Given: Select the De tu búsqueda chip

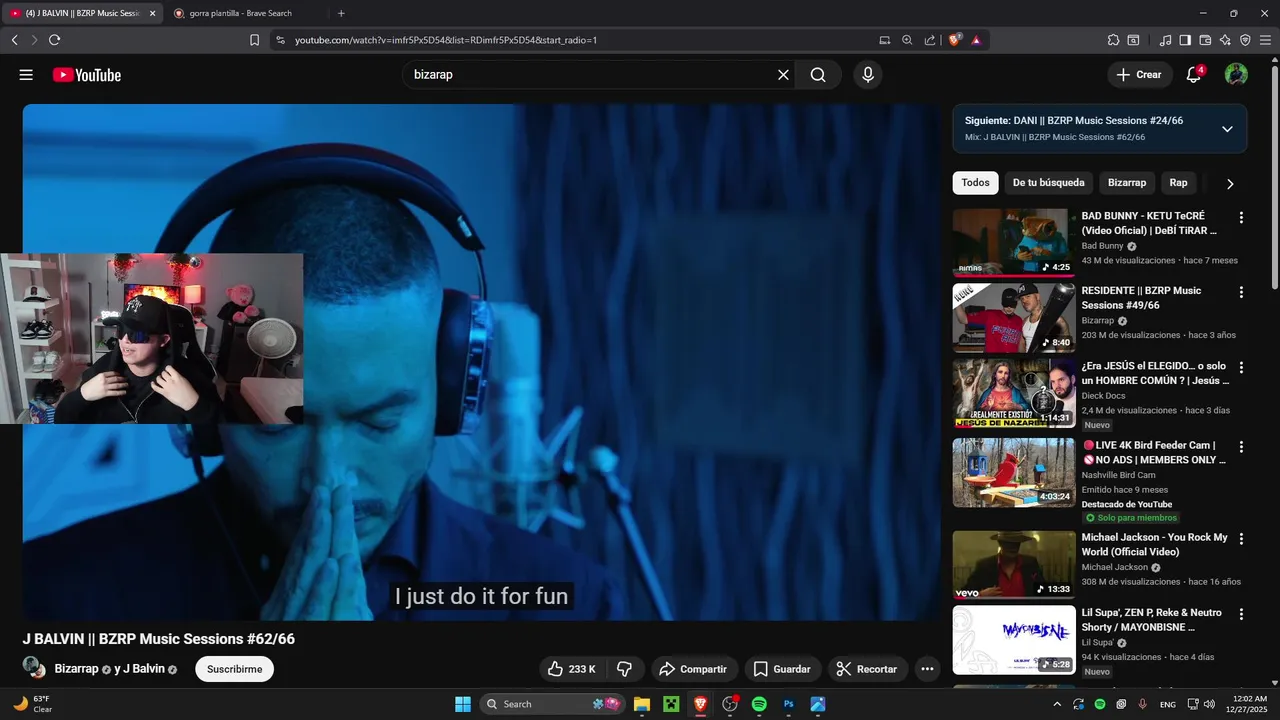Looking at the screenshot, I should pos(1048,183).
